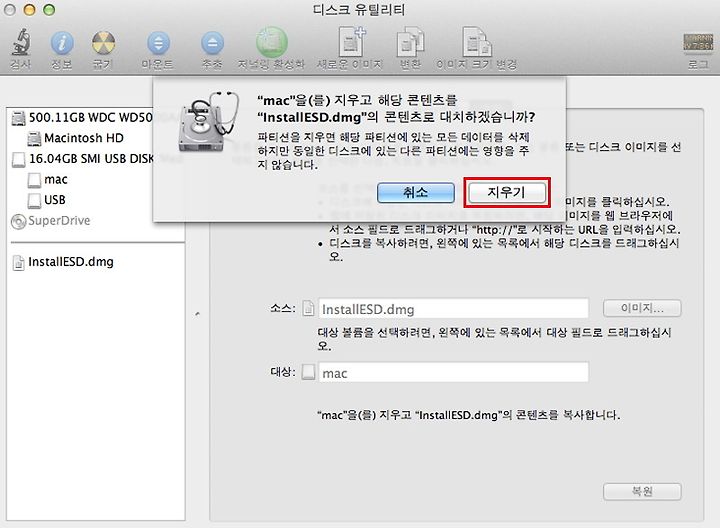Click the Disk Utility stethoscope icon in dialog

click(x=208, y=122)
